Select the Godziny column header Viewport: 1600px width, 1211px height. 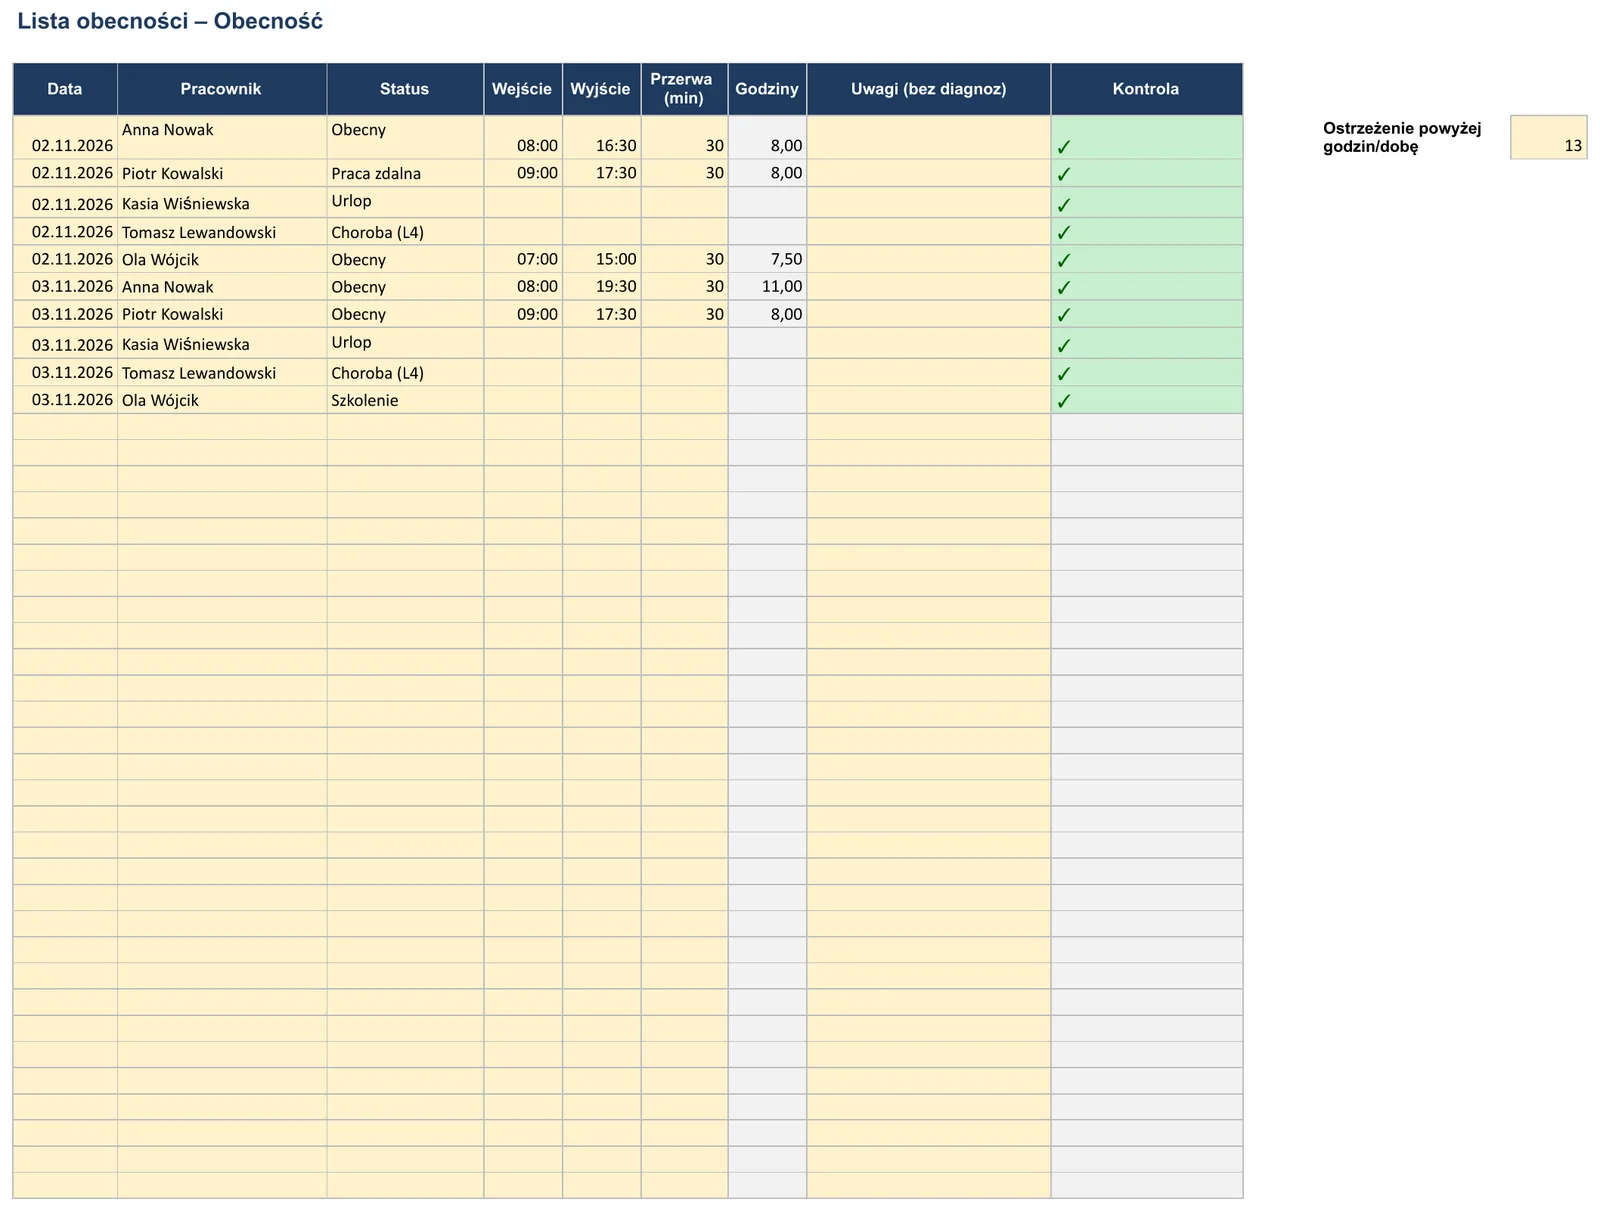pyautogui.click(x=767, y=89)
